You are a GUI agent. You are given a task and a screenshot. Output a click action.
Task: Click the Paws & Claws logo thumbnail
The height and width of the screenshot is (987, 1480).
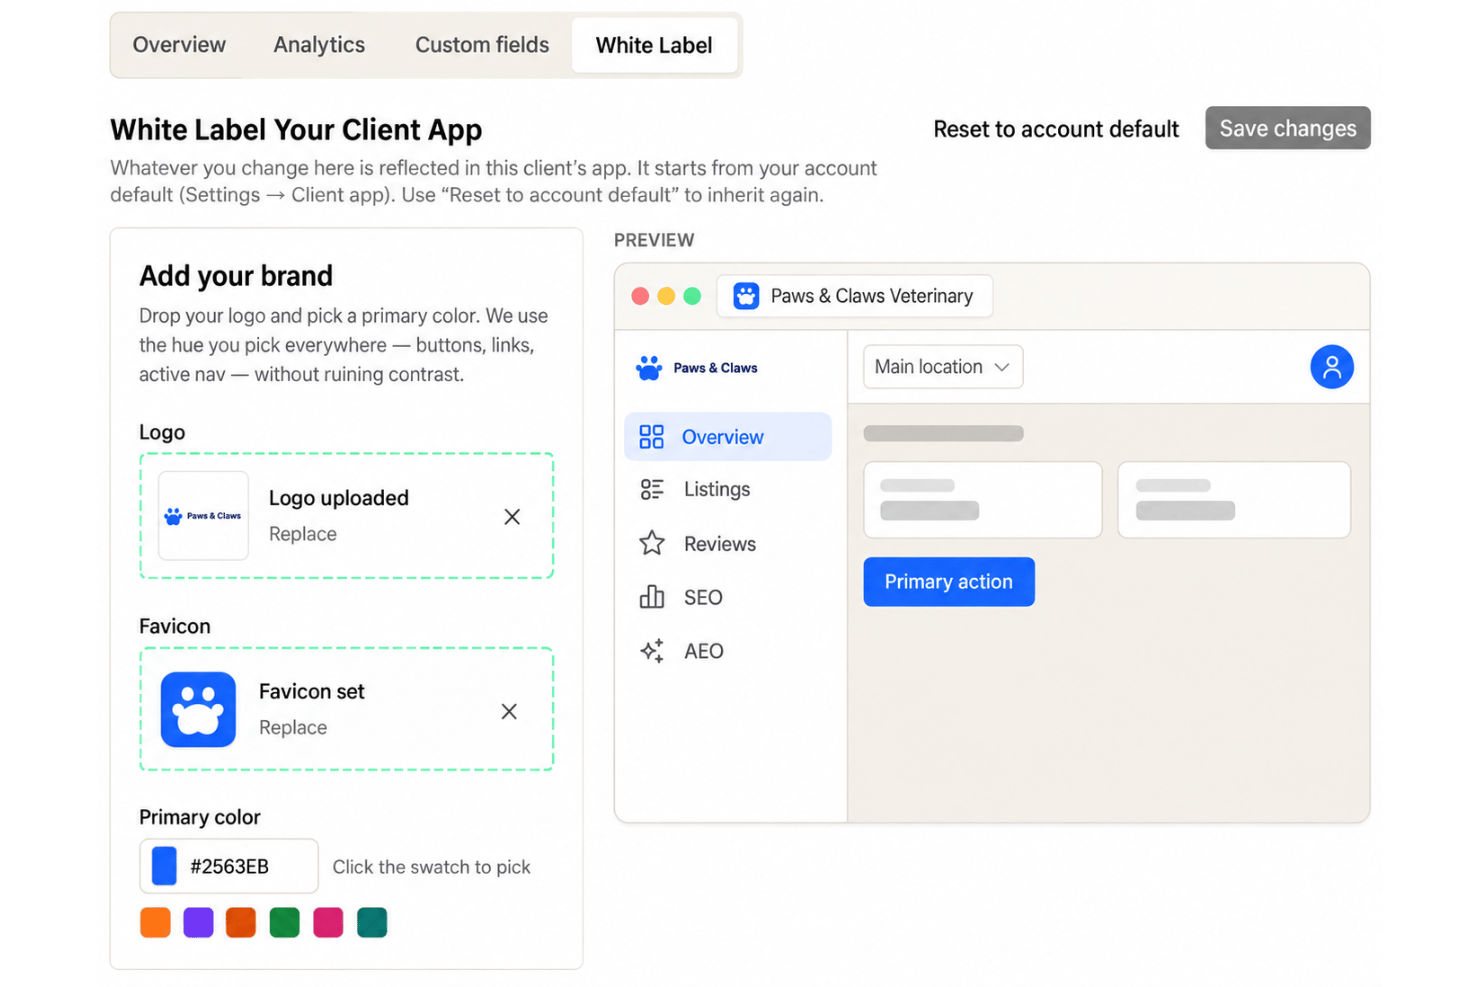203,516
